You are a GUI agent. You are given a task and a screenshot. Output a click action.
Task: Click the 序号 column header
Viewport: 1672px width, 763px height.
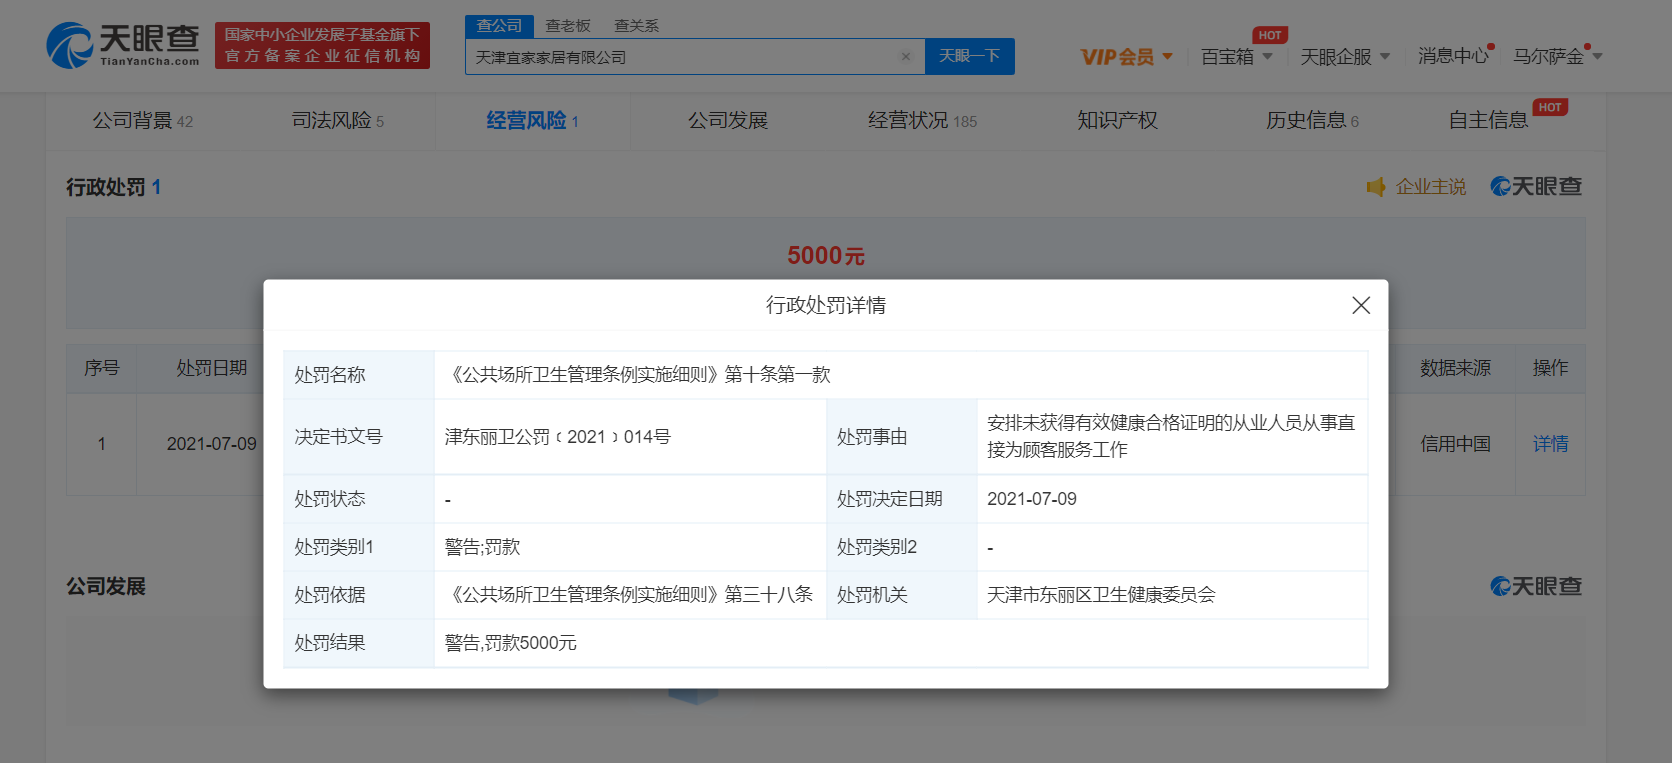[102, 368]
